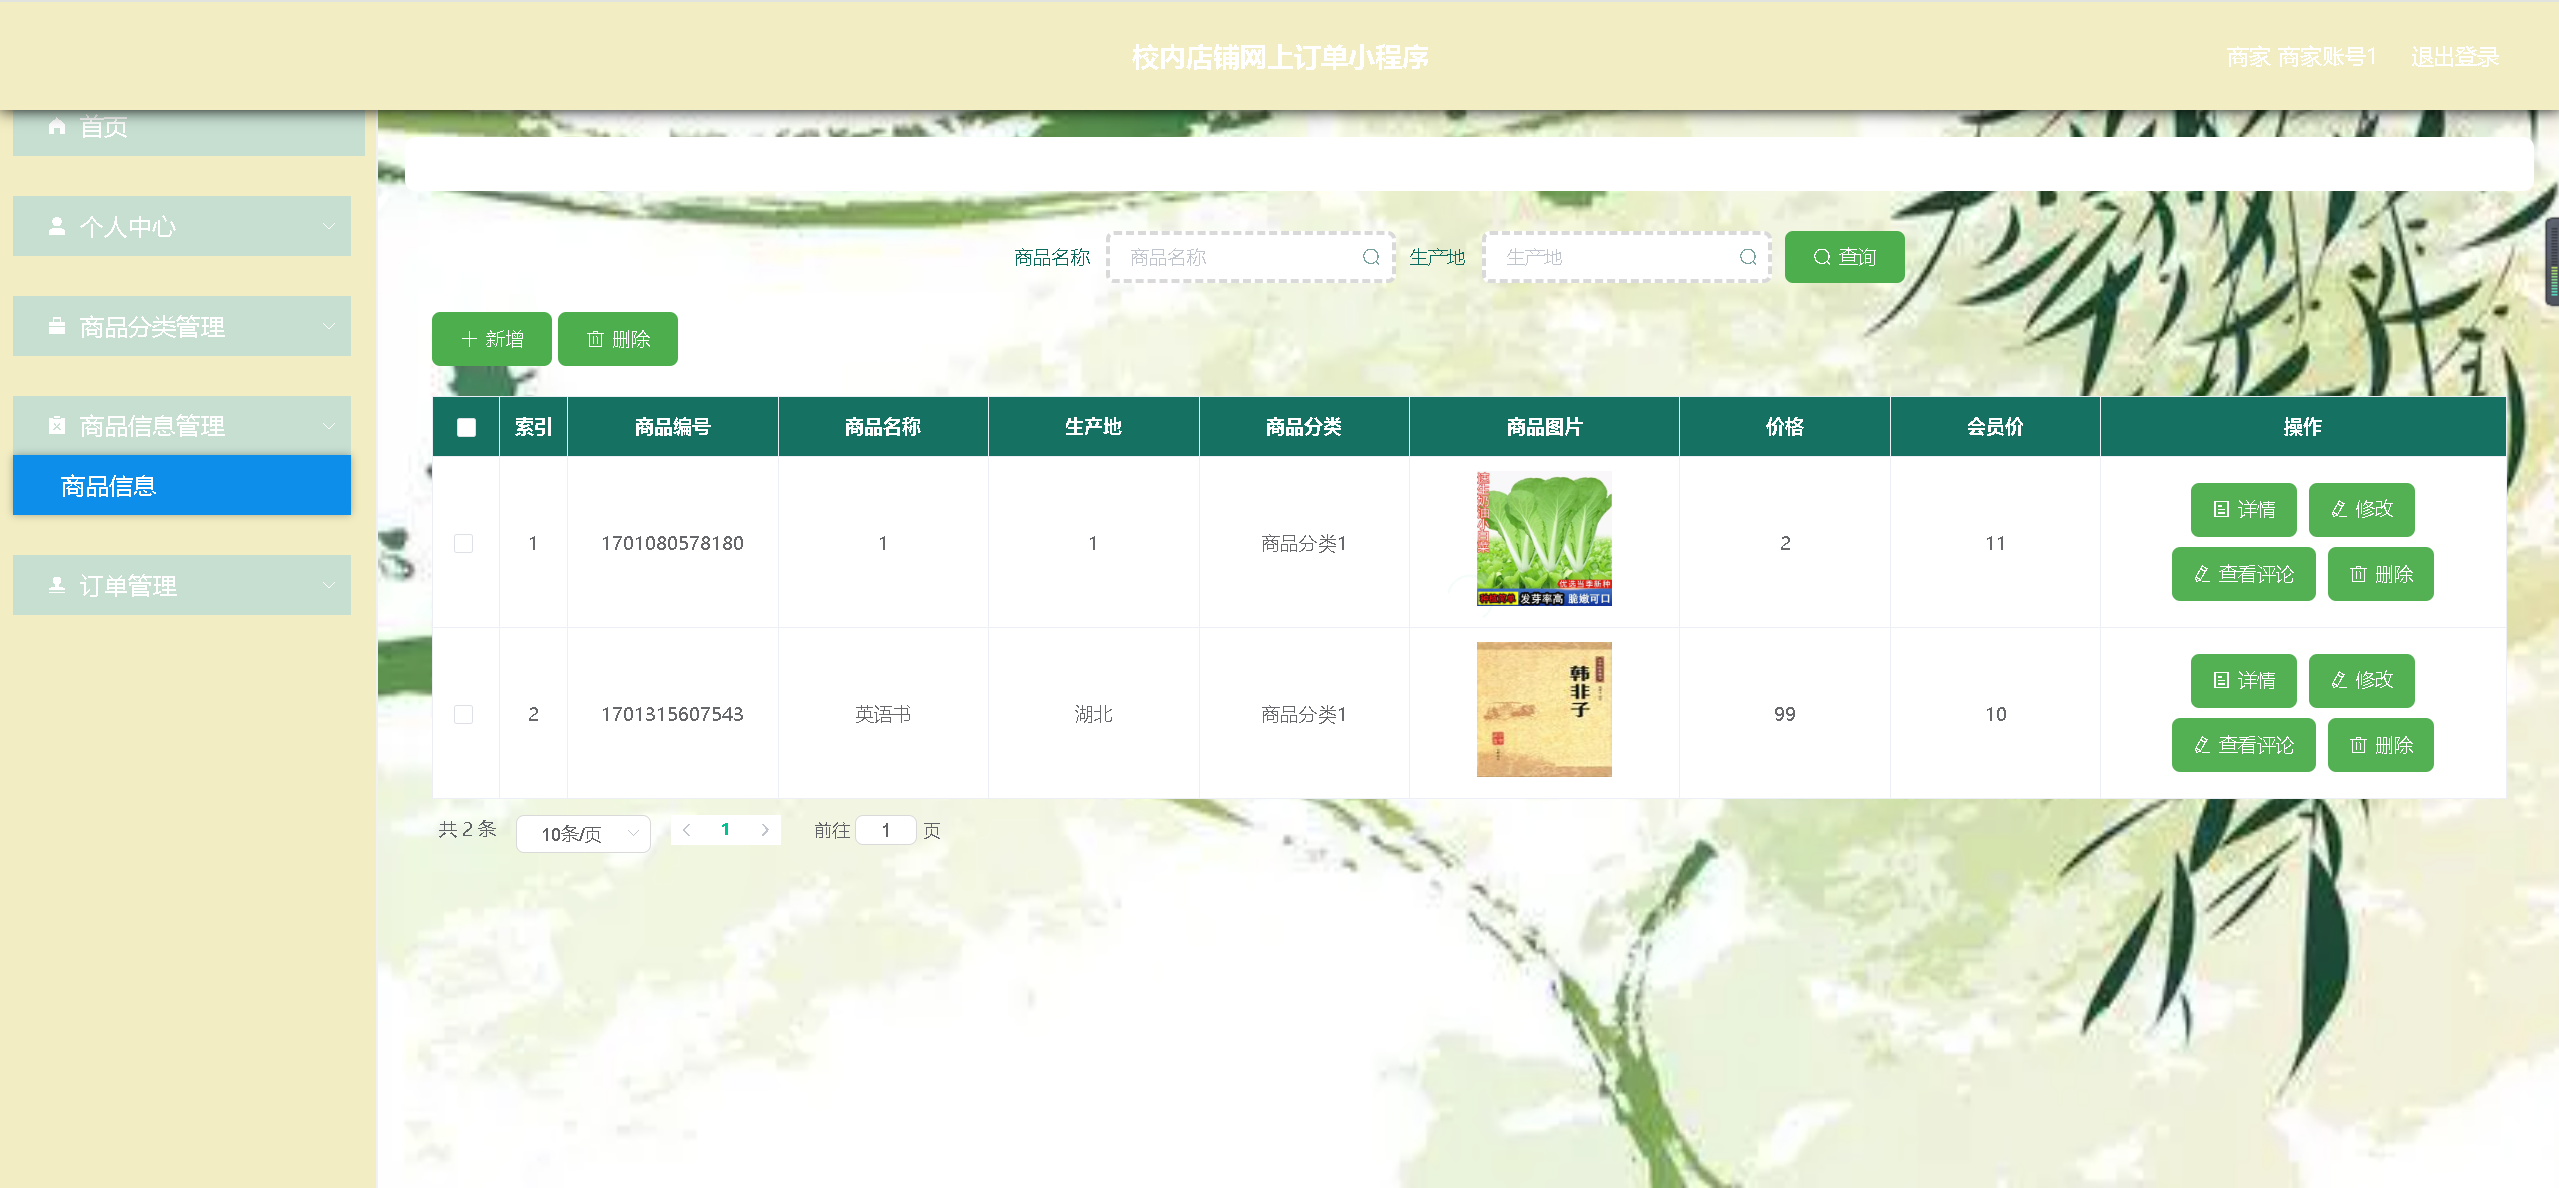Click the magnifier icon in 商品名称 field
The image size is (2559, 1188).
tap(1371, 257)
